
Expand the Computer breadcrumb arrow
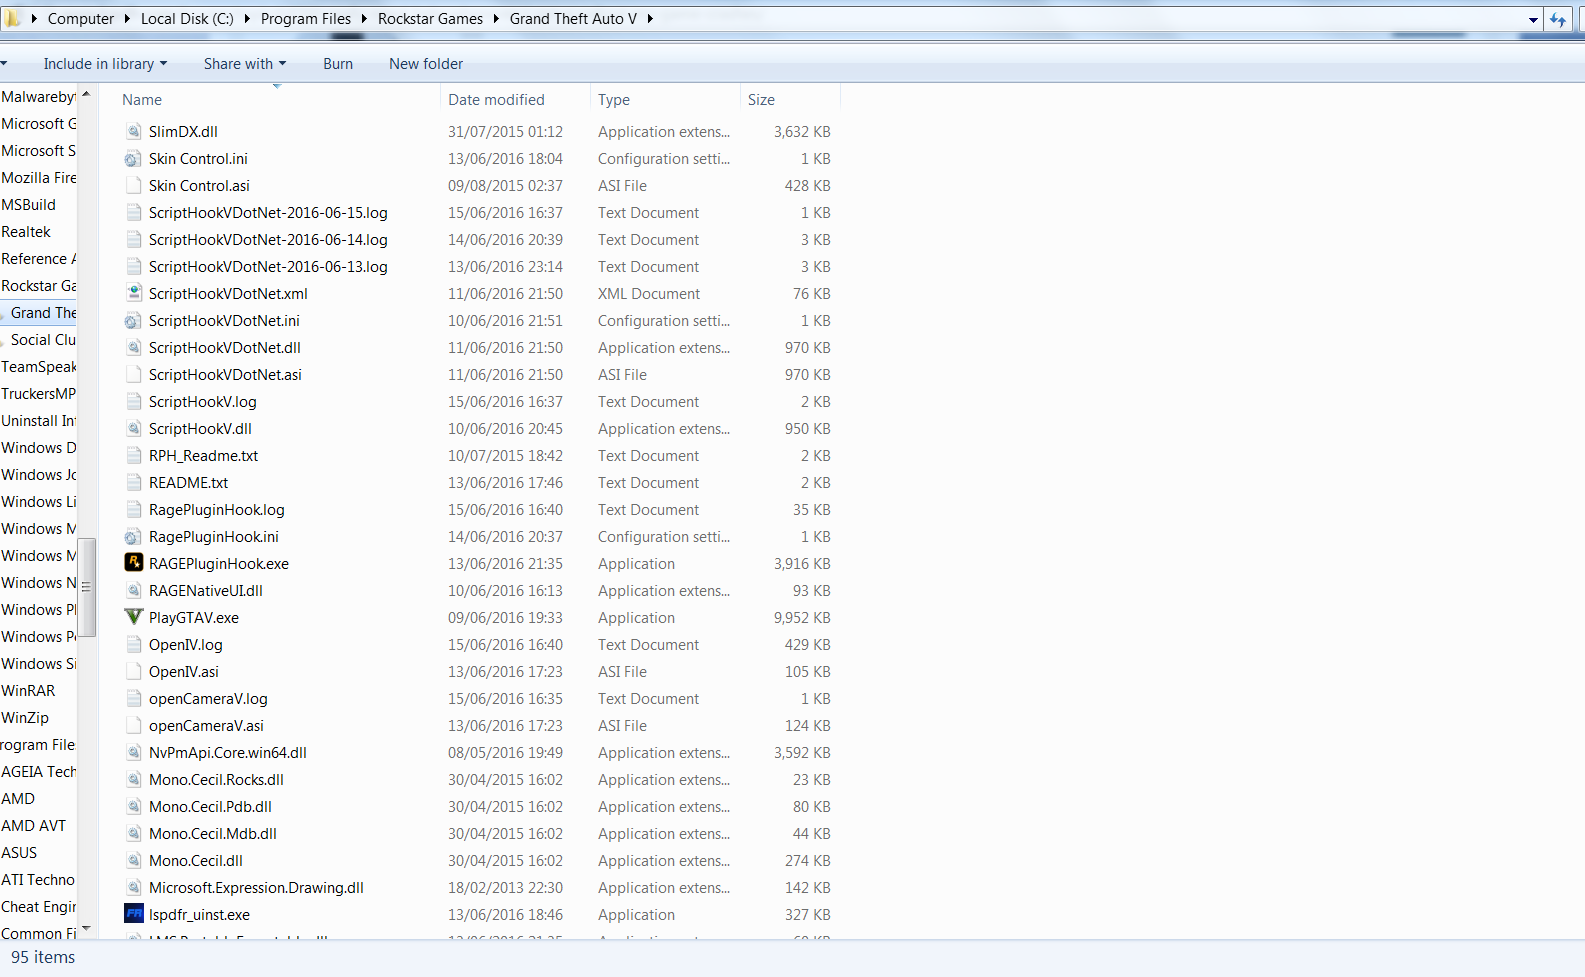point(127,18)
